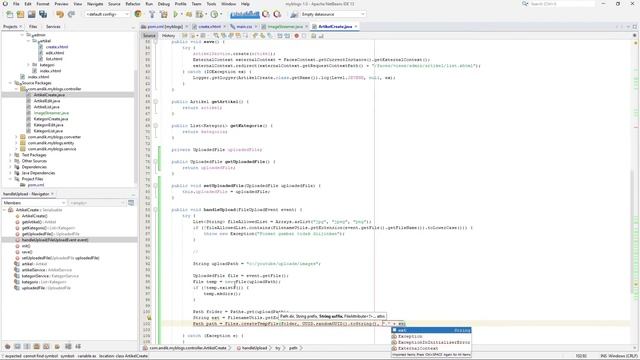The width and height of the screenshot is (640, 360).
Task: Click the Build Project hammer icon
Action: coord(152,14)
